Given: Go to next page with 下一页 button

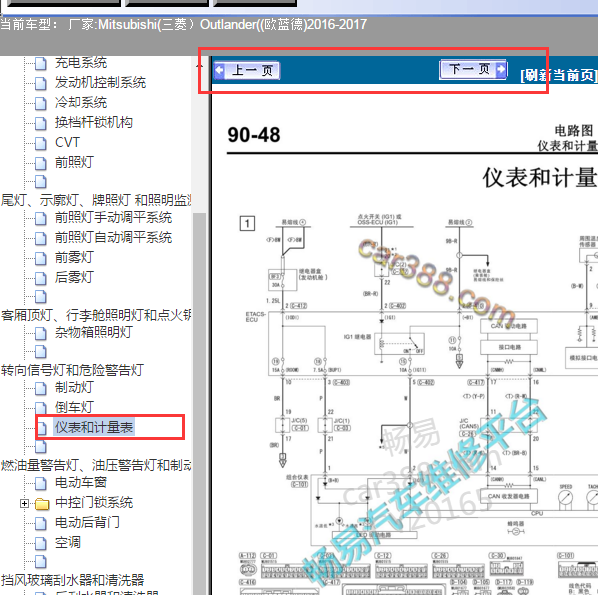Looking at the screenshot, I should (x=473, y=69).
